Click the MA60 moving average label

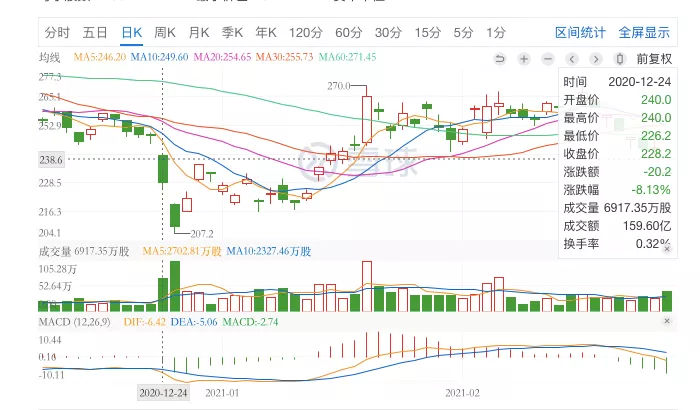click(x=347, y=57)
